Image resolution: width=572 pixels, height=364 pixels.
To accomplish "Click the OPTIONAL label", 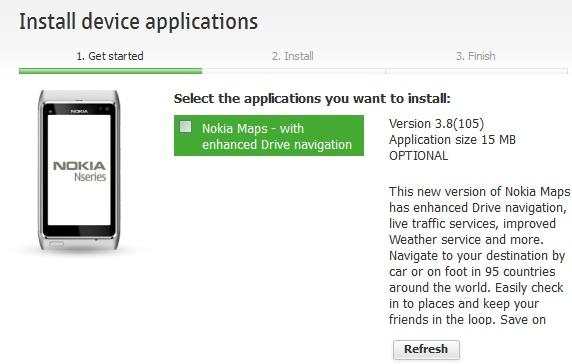I will pos(418,156).
